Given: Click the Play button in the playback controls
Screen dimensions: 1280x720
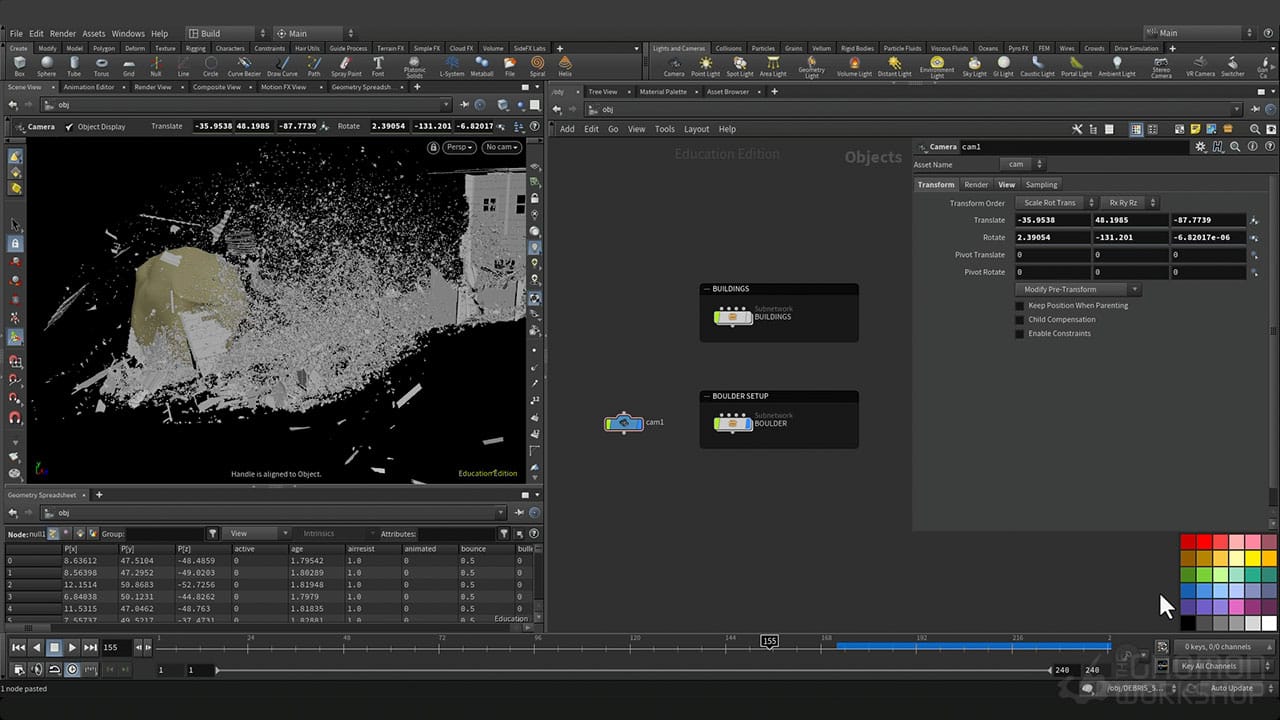Looking at the screenshot, I should click(x=72, y=647).
